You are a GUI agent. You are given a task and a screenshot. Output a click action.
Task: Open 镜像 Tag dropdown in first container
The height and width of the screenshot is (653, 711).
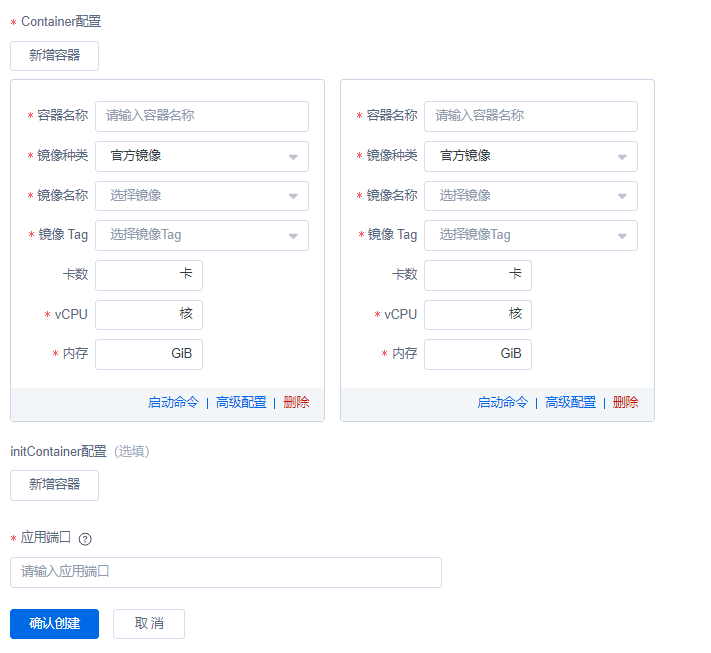point(201,236)
